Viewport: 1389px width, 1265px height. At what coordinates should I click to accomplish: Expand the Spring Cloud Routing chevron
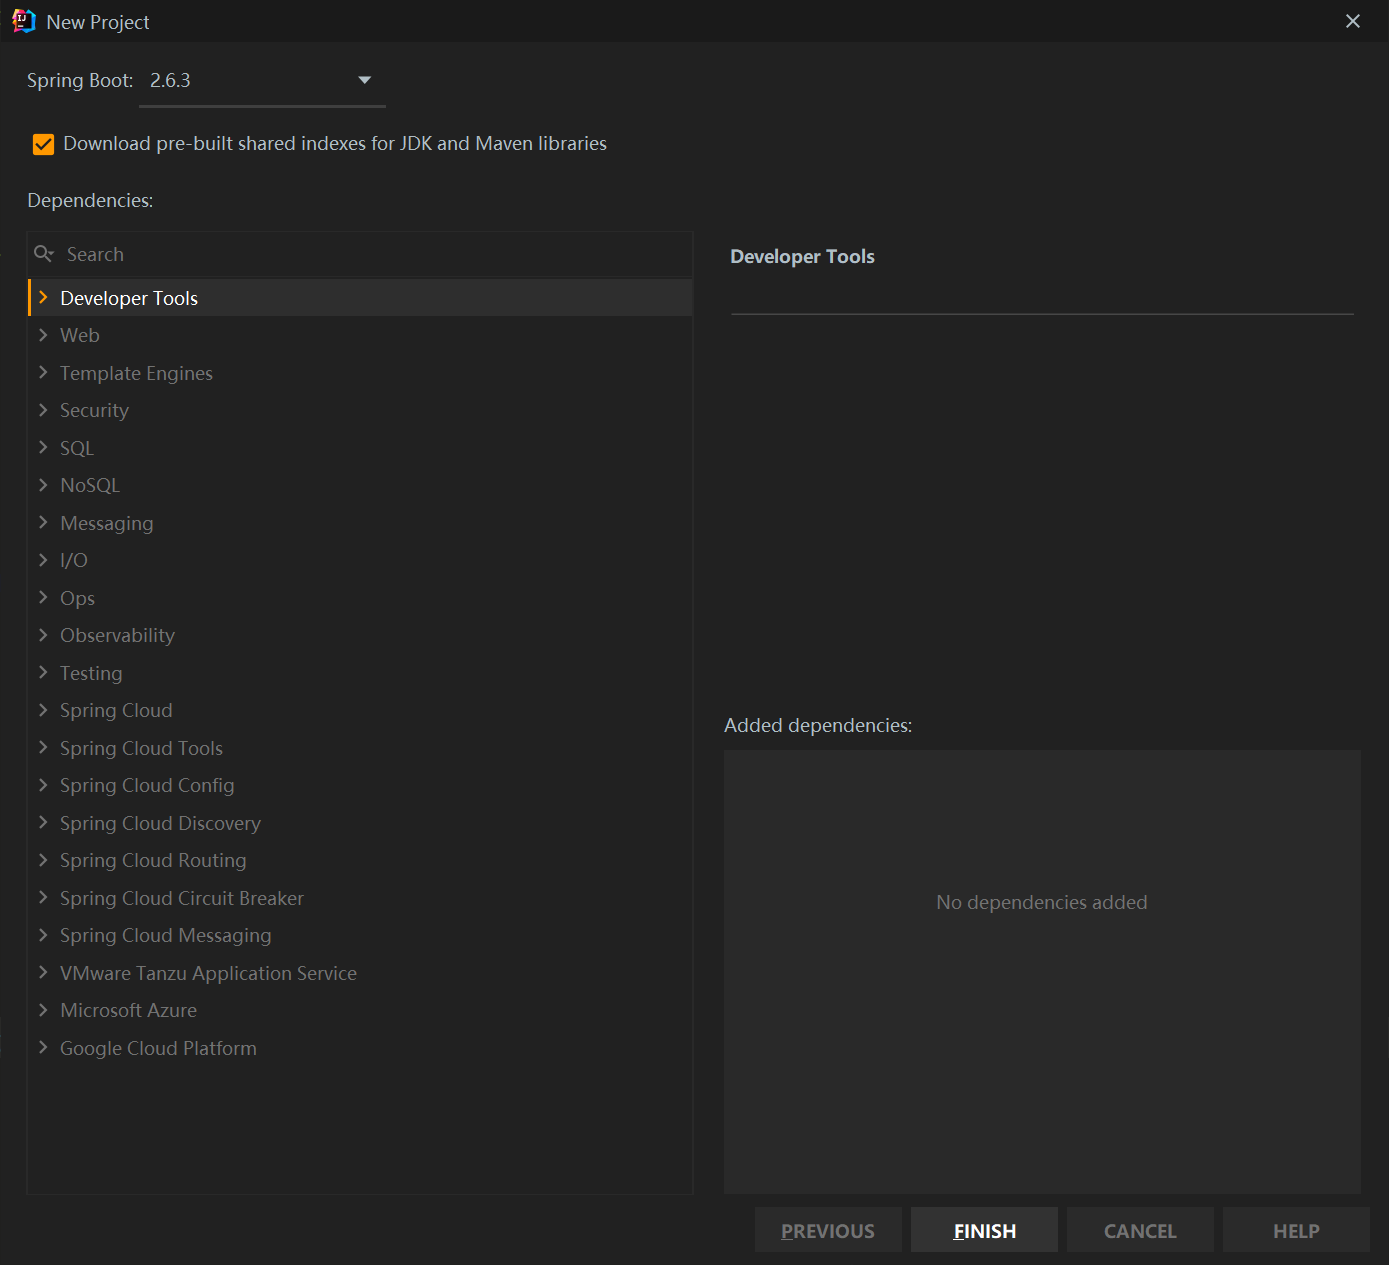(43, 860)
